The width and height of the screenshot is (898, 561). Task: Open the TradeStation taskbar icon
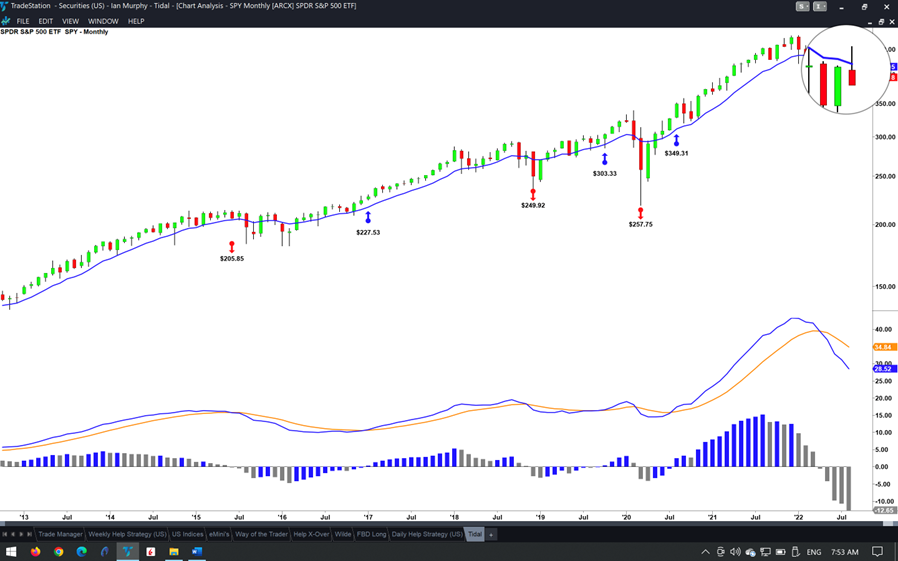coord(127,552)
